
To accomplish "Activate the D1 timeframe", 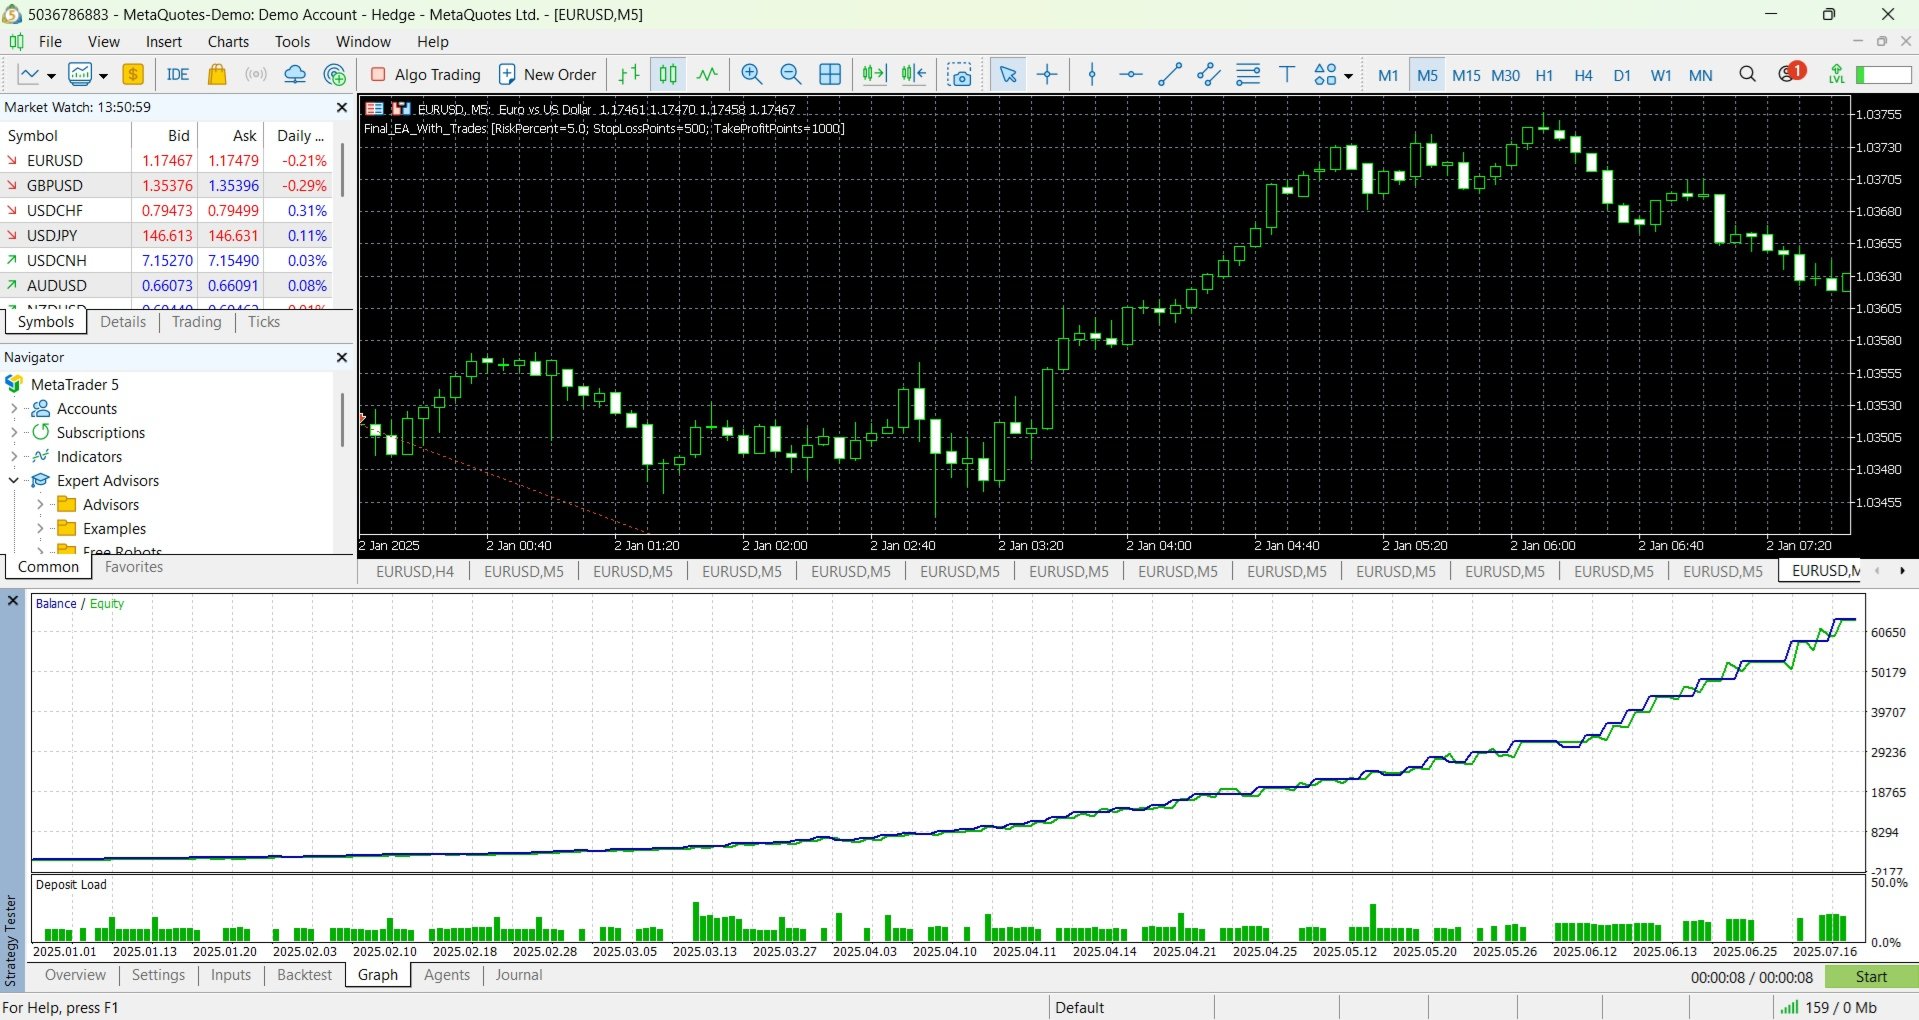I will coord(1622,75).
